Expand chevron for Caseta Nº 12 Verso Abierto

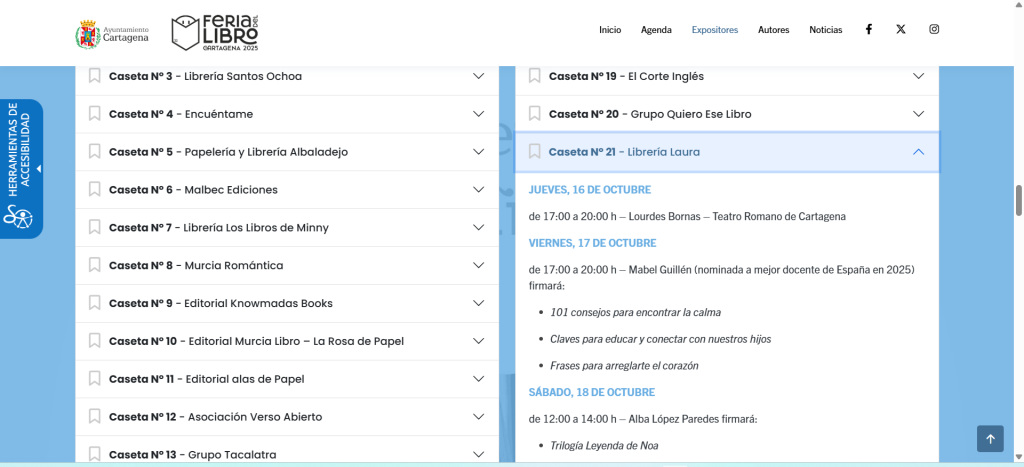(478, 417)
